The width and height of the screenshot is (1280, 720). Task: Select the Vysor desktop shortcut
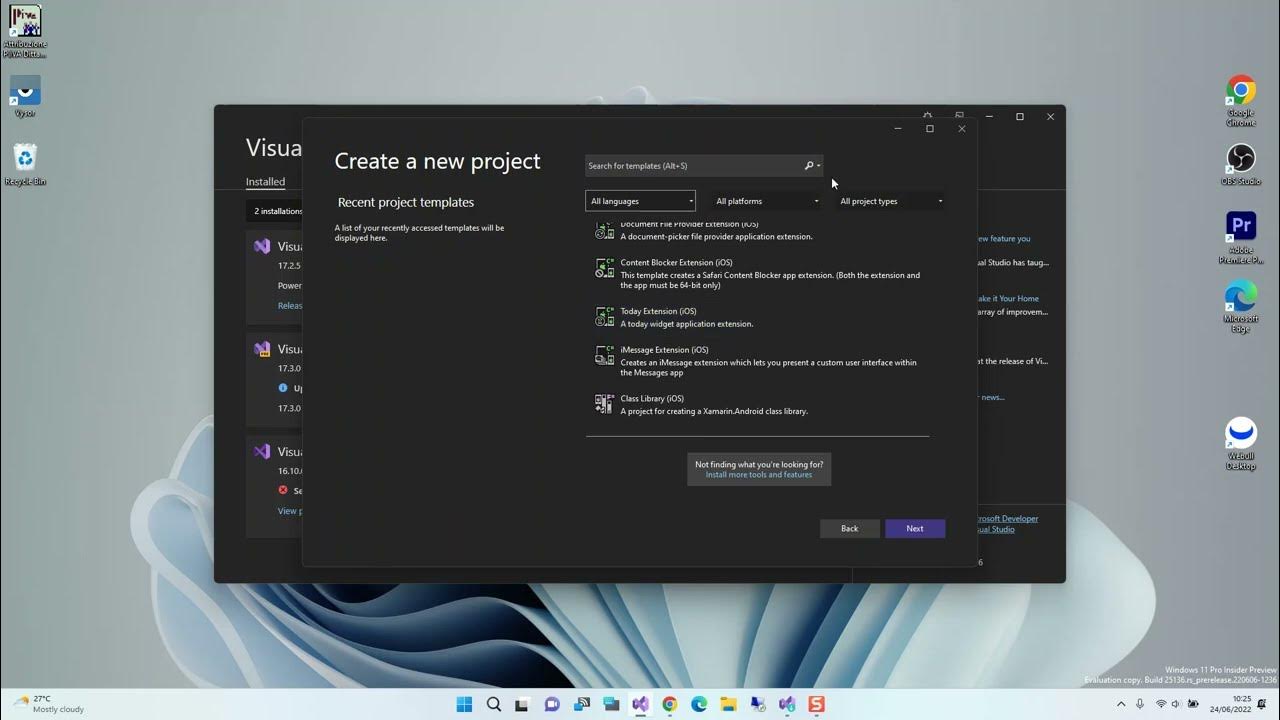25,97
